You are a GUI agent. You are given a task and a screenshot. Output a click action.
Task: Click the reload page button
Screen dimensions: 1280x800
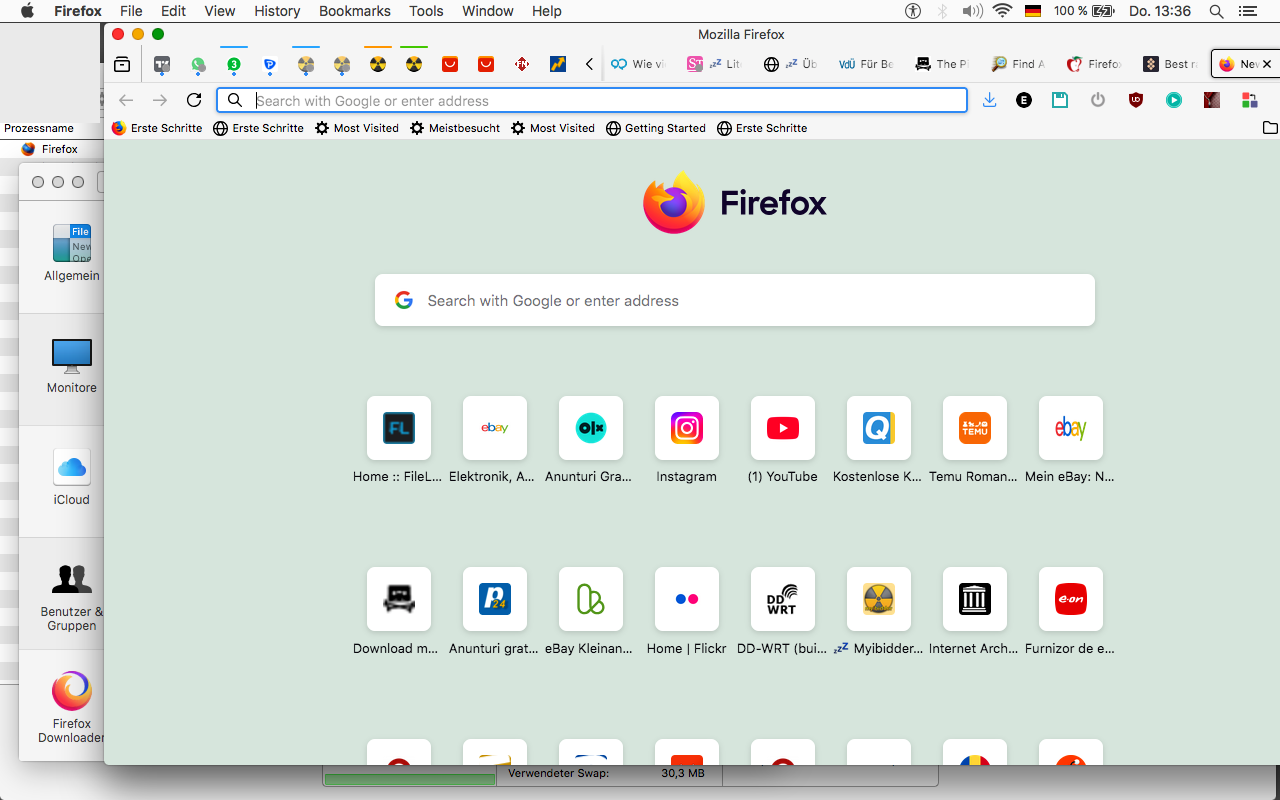(x=194, y=100)
